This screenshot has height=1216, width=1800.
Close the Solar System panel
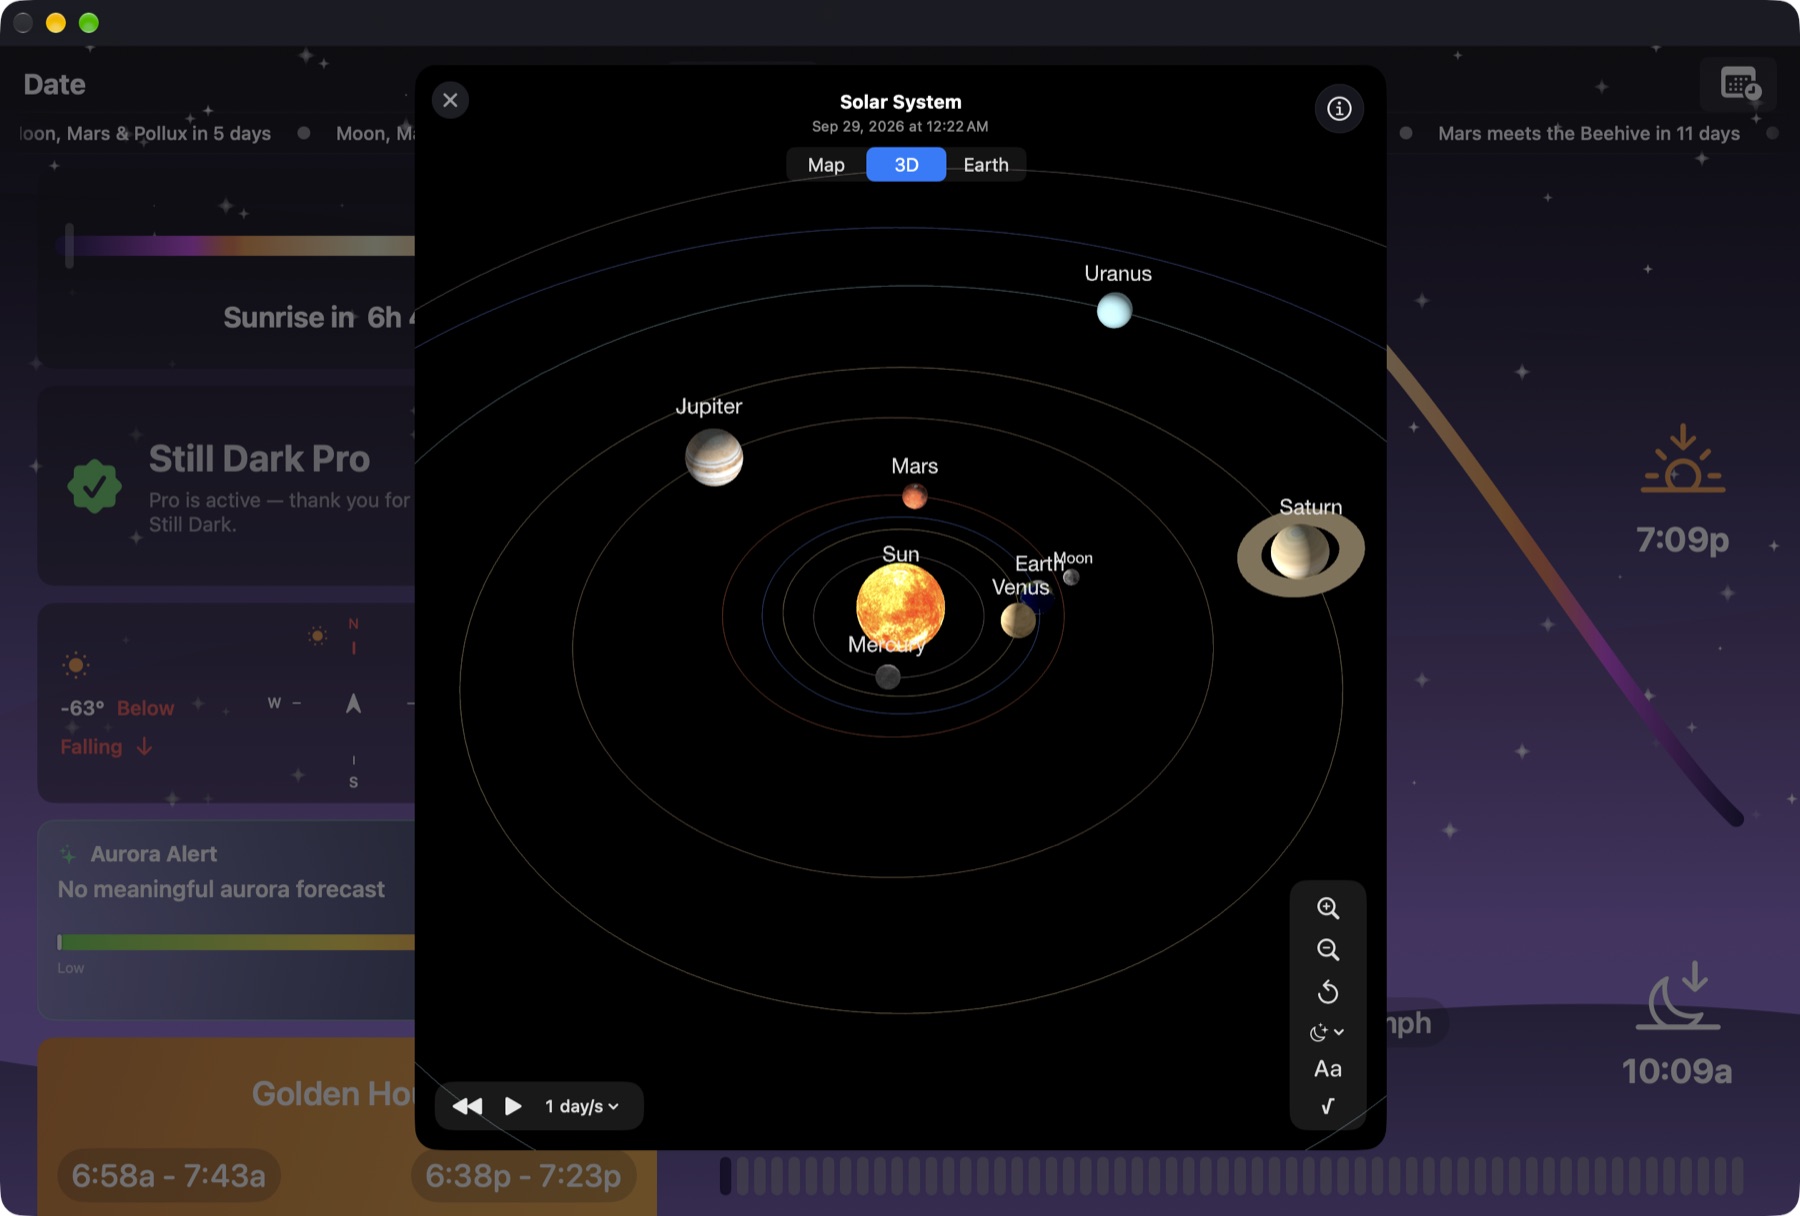point(450,100)
